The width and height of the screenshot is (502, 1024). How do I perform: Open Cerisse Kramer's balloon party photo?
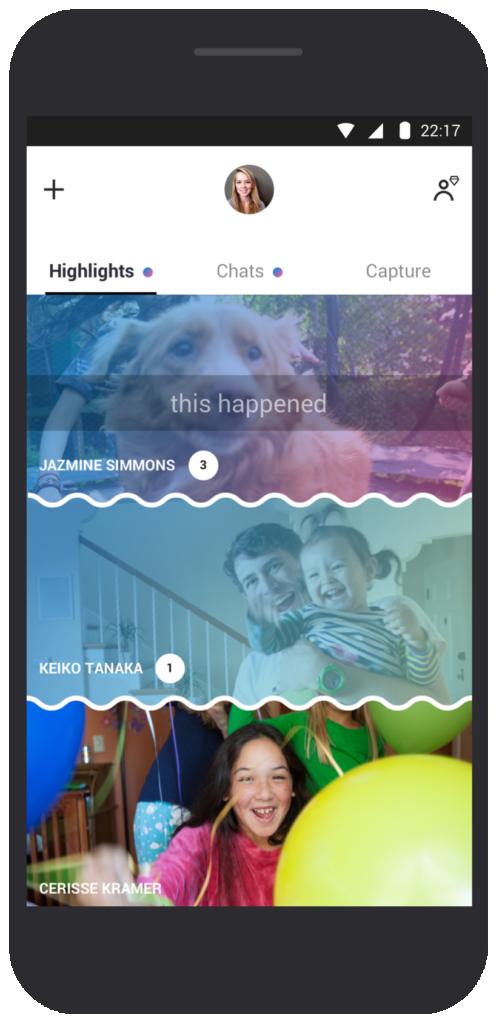[x=249, y=805]
